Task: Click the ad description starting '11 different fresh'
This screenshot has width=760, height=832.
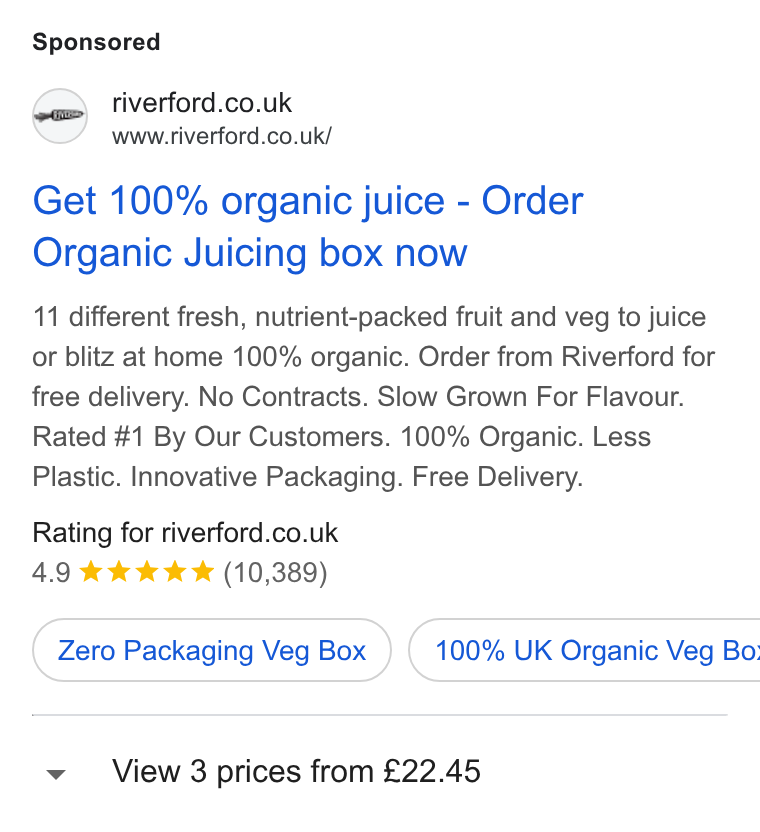Action: click(x=374, y=396)
